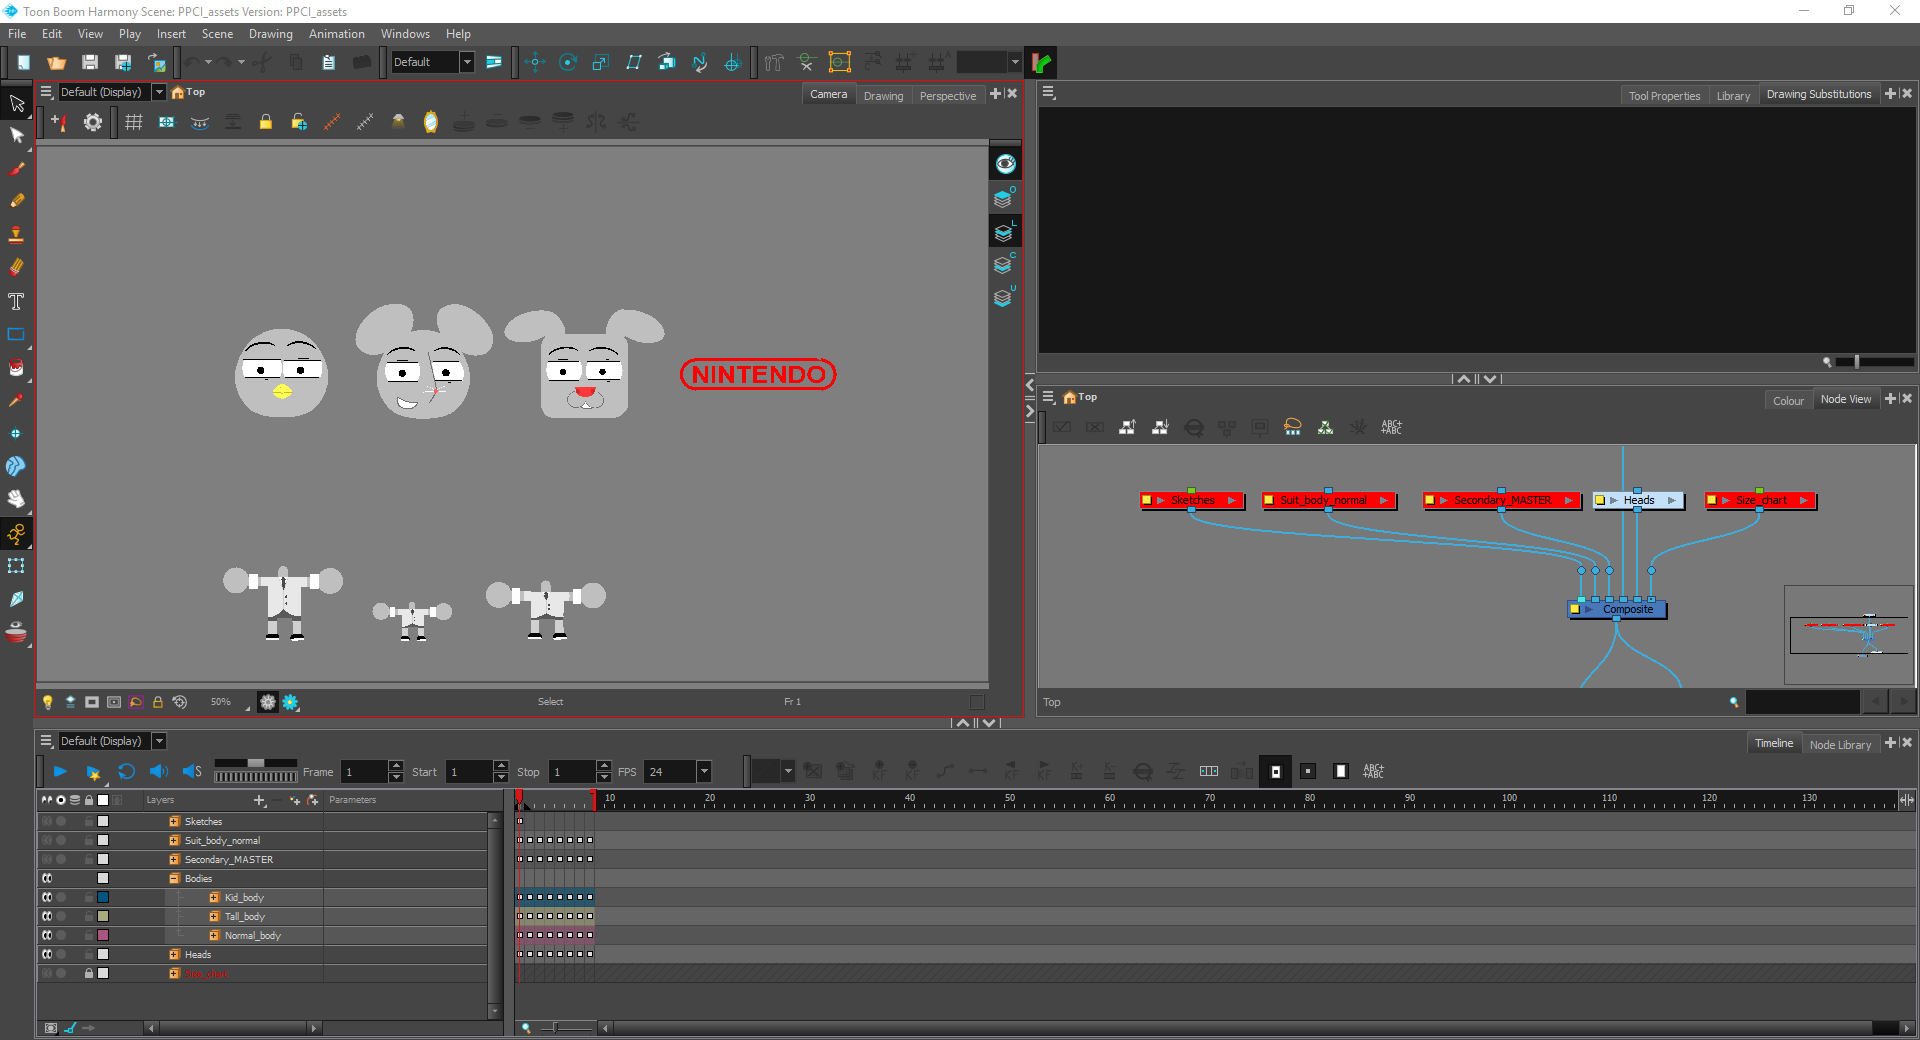Select the Rotate animation tool
1920x1040 pixels.
(568, 62)
